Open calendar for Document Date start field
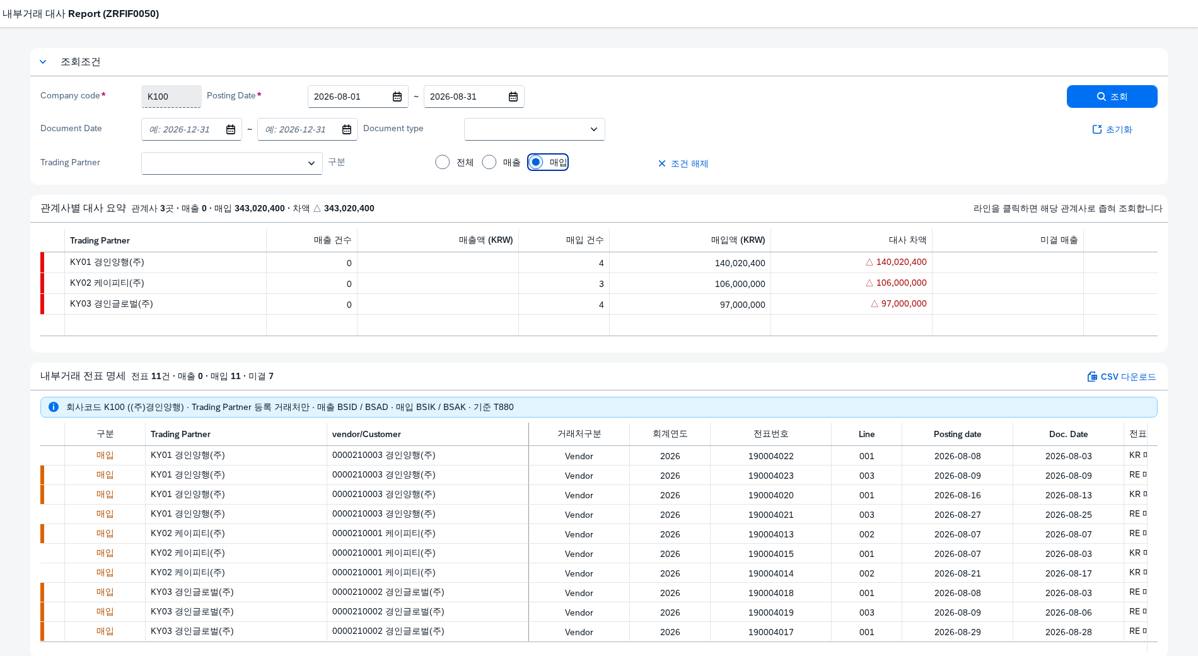This screenshot has height=656, width=1198. point(231,130)
